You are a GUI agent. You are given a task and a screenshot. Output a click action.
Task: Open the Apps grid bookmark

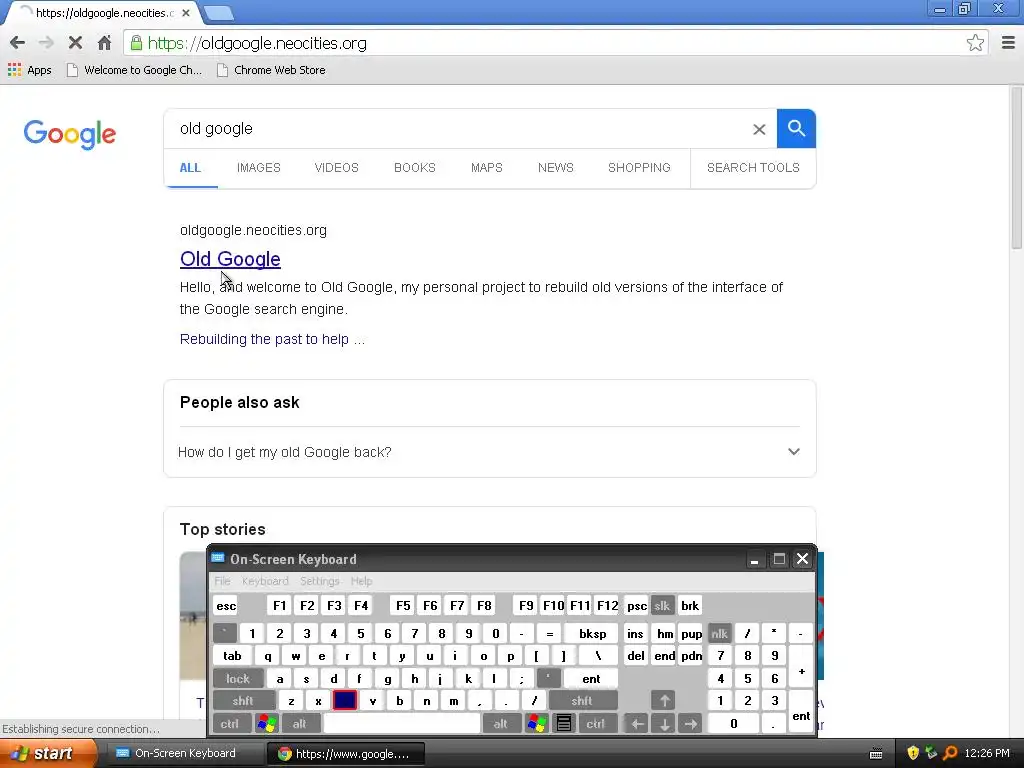(x=29, y=70)
